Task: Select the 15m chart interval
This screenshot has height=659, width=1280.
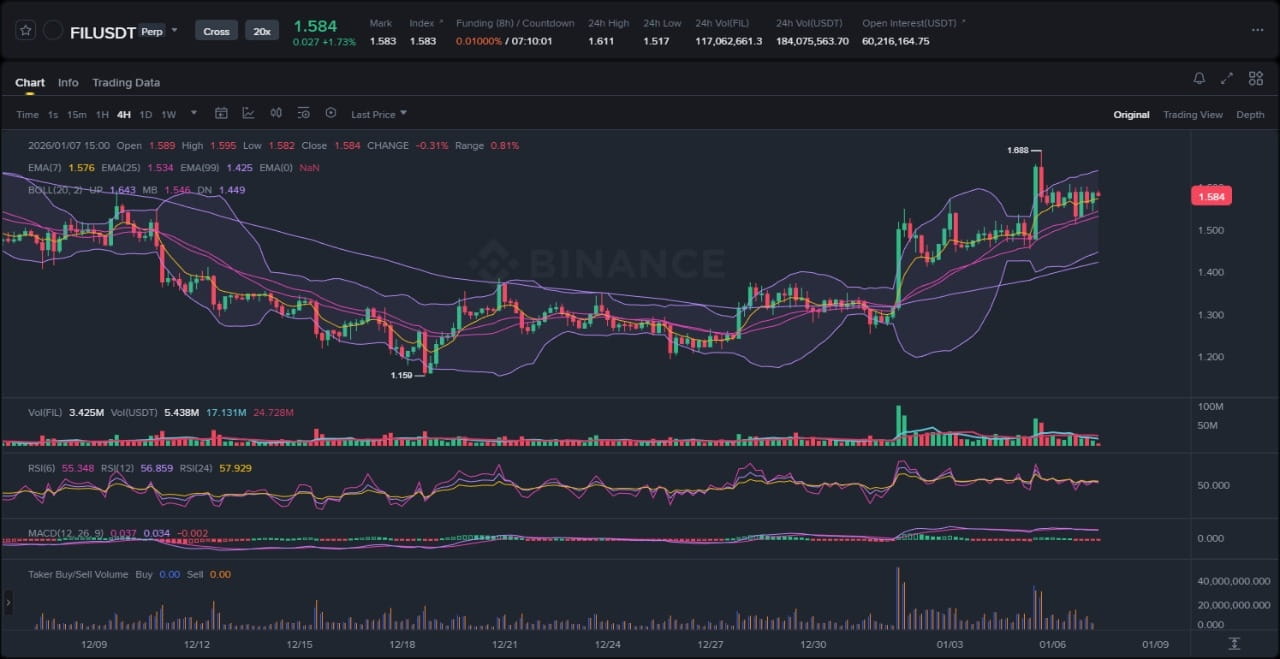Action: click(x=76, y=115)
